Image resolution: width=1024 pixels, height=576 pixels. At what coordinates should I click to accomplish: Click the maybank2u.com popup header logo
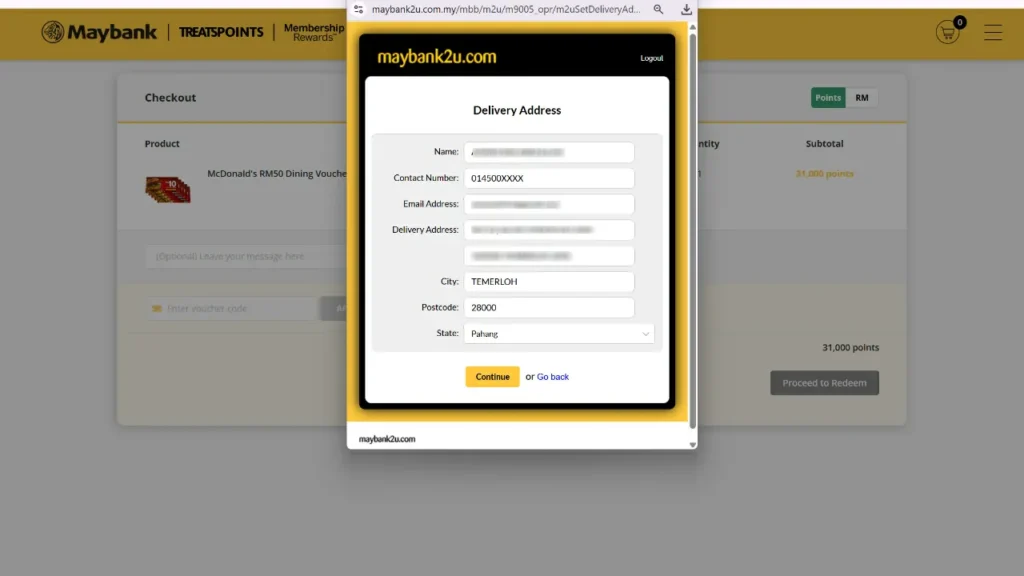tap(437, 57)
